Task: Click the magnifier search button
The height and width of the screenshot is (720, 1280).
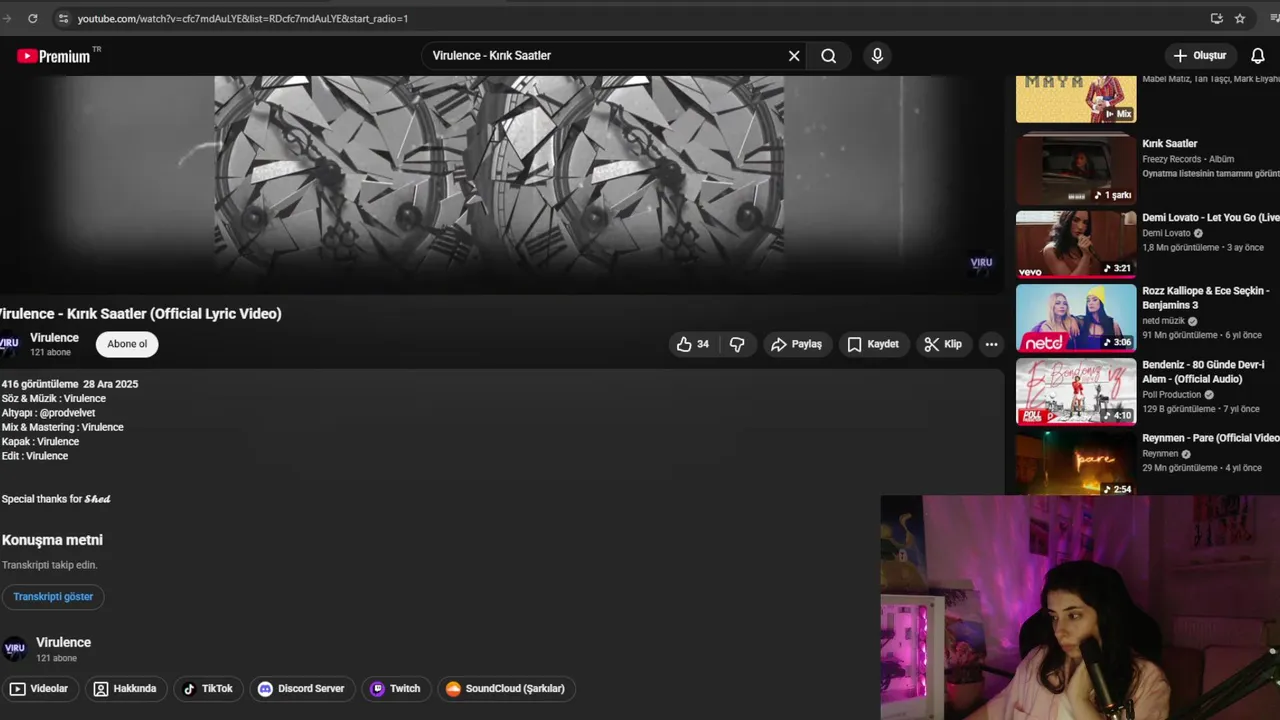Action: pos(829,56)
